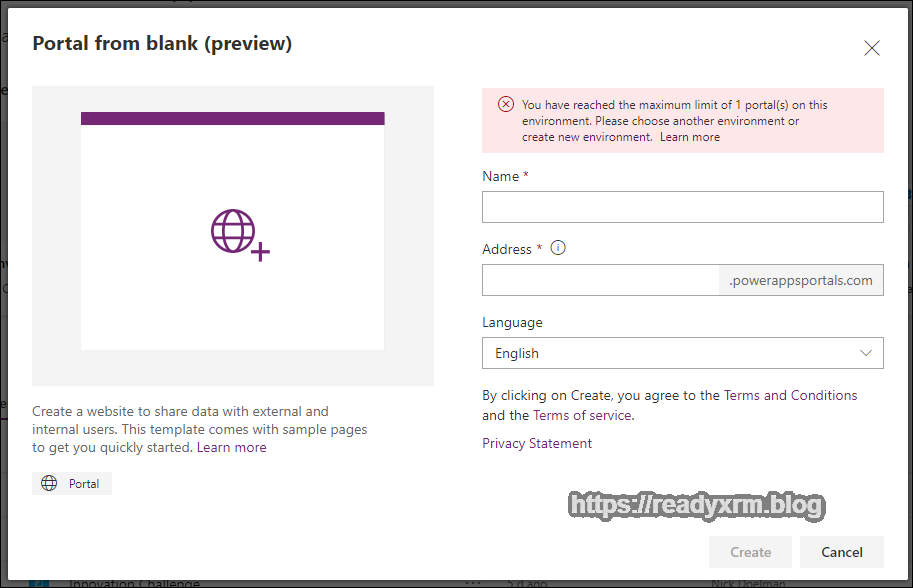
Task: Click the chevron on the English language selector
Action: tap(866, 353)
